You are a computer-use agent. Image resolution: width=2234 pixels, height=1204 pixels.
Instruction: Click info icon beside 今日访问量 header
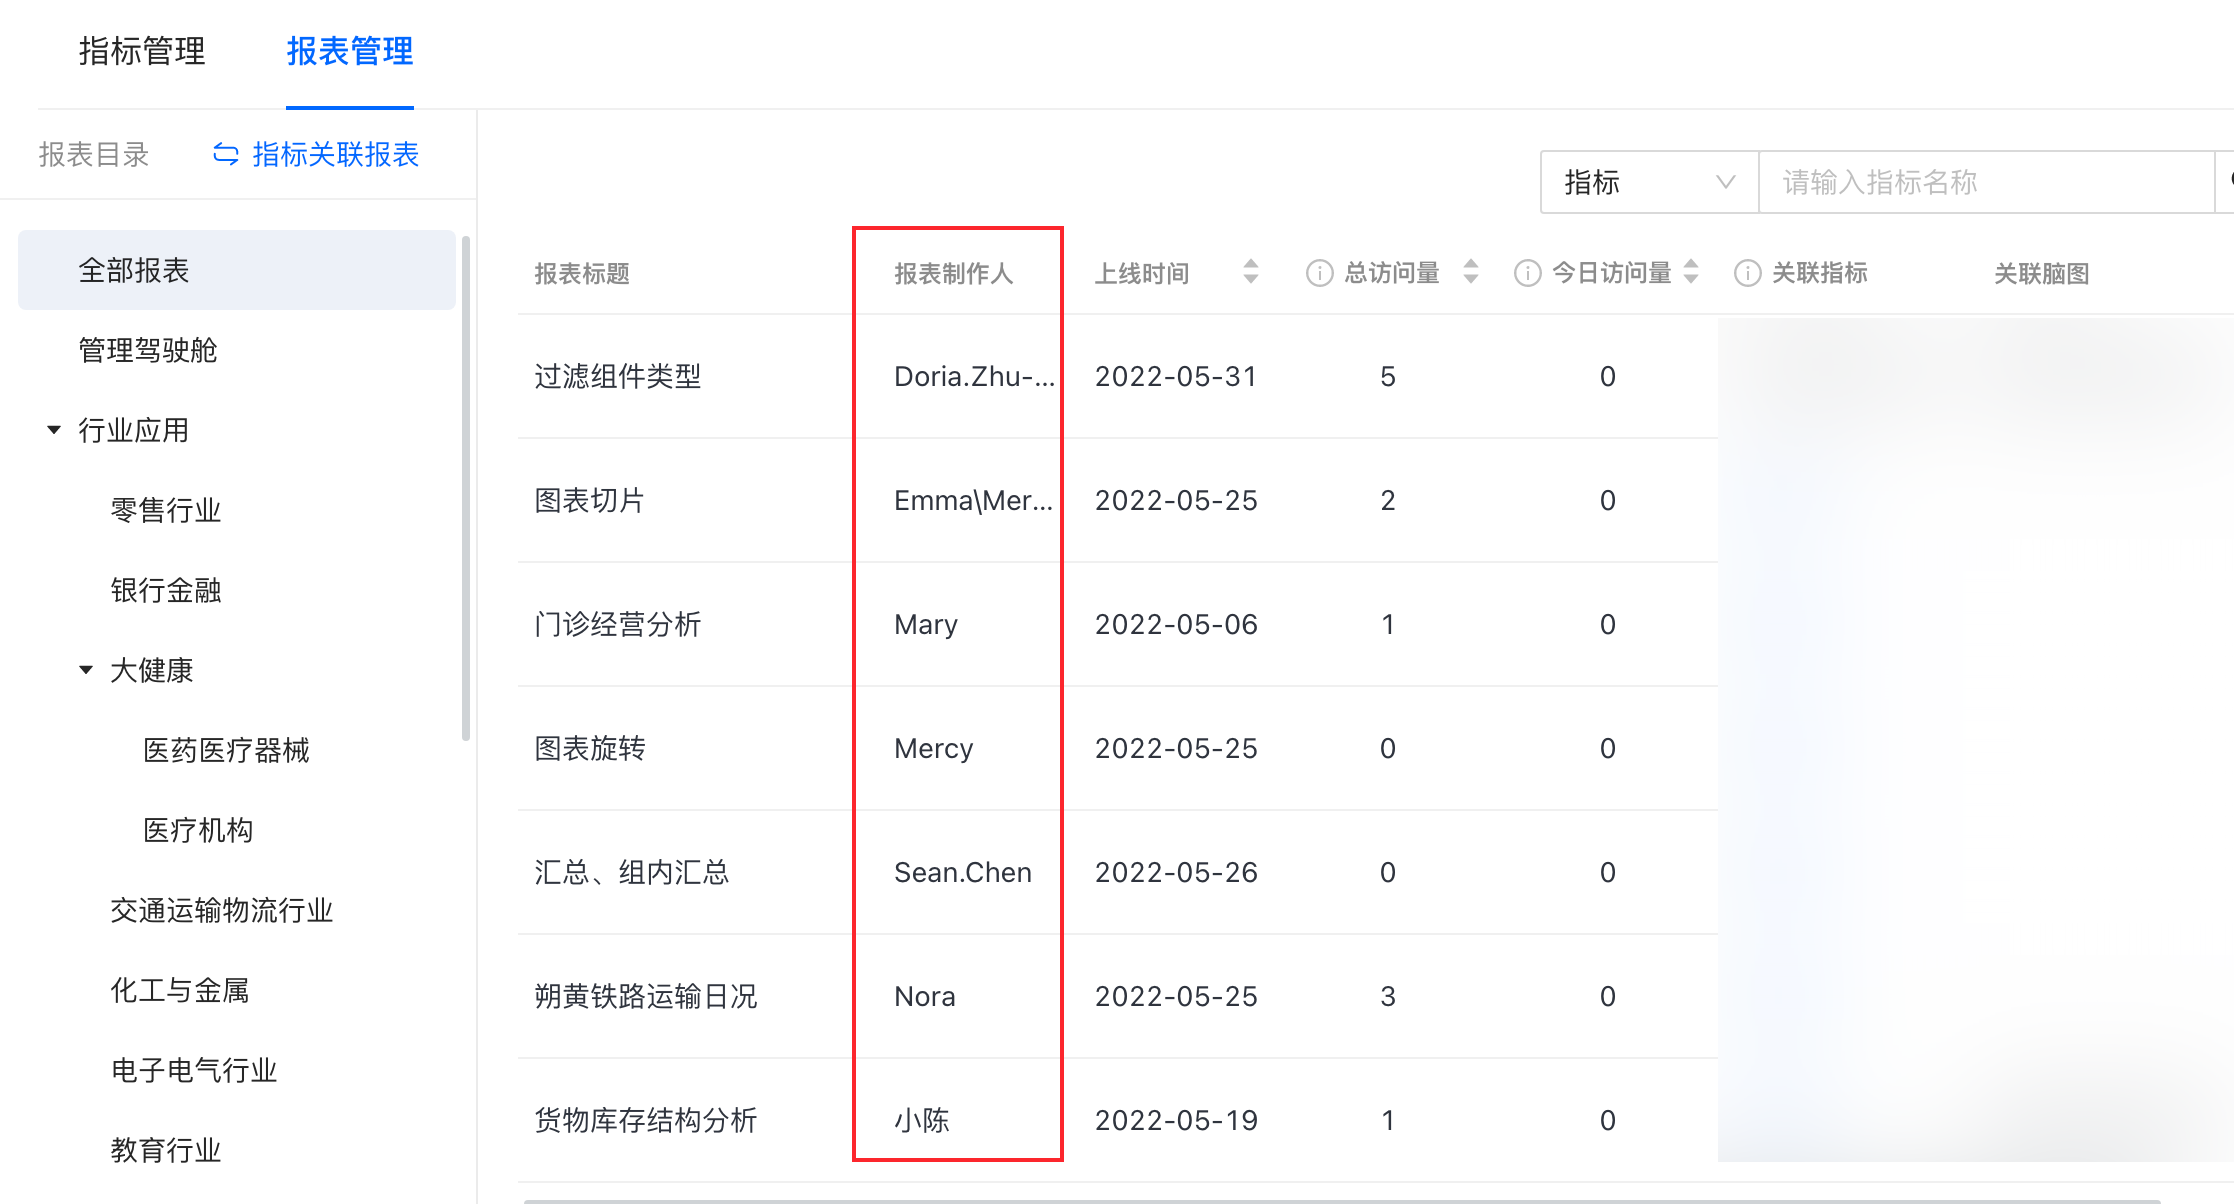1527,273
